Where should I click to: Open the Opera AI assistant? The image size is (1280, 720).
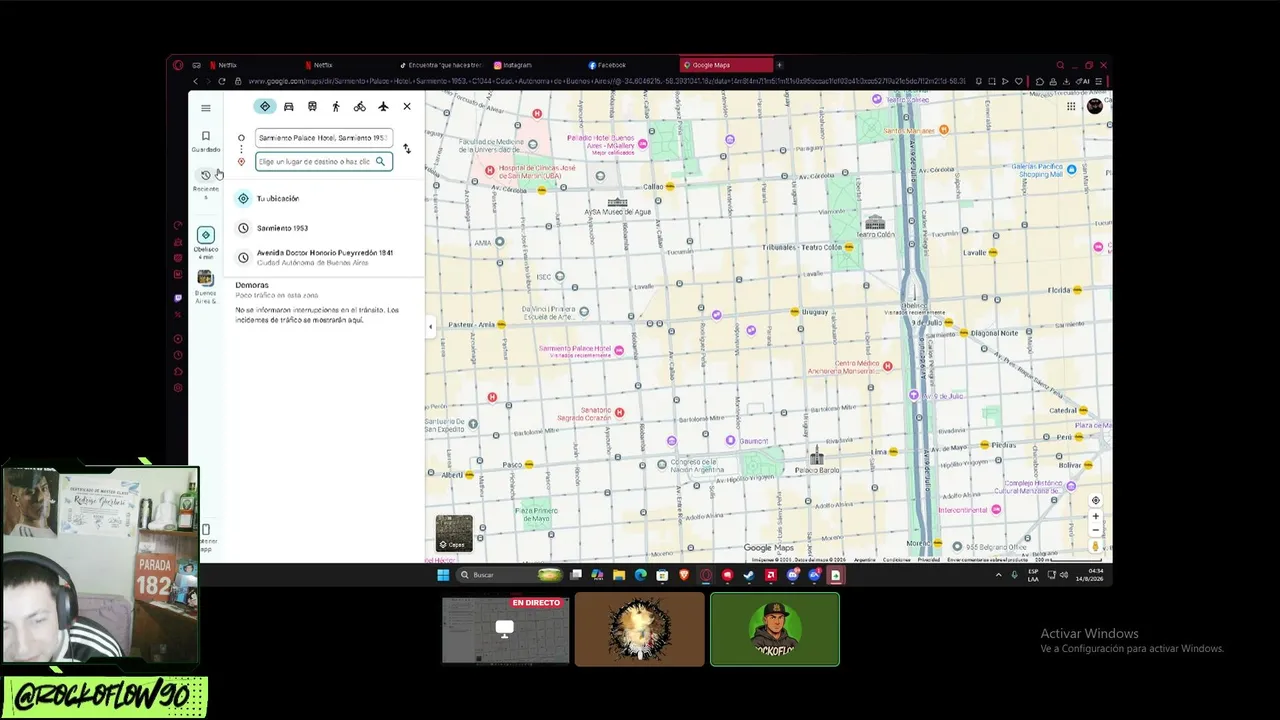[x=1083, y=81]
